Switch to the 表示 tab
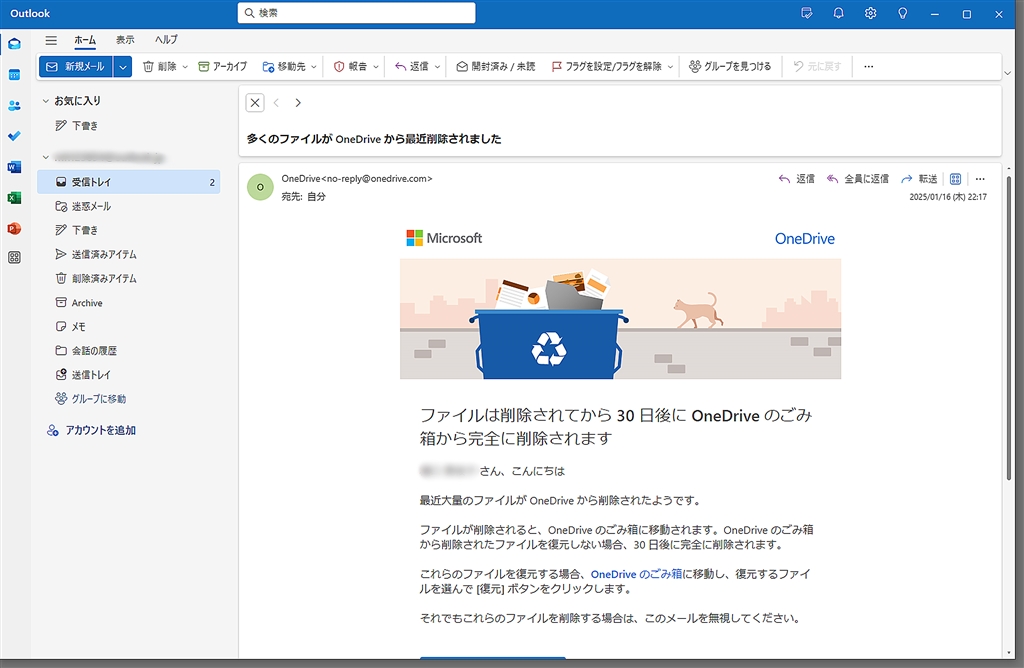The image size is (1024, 668). click(125, 40)
